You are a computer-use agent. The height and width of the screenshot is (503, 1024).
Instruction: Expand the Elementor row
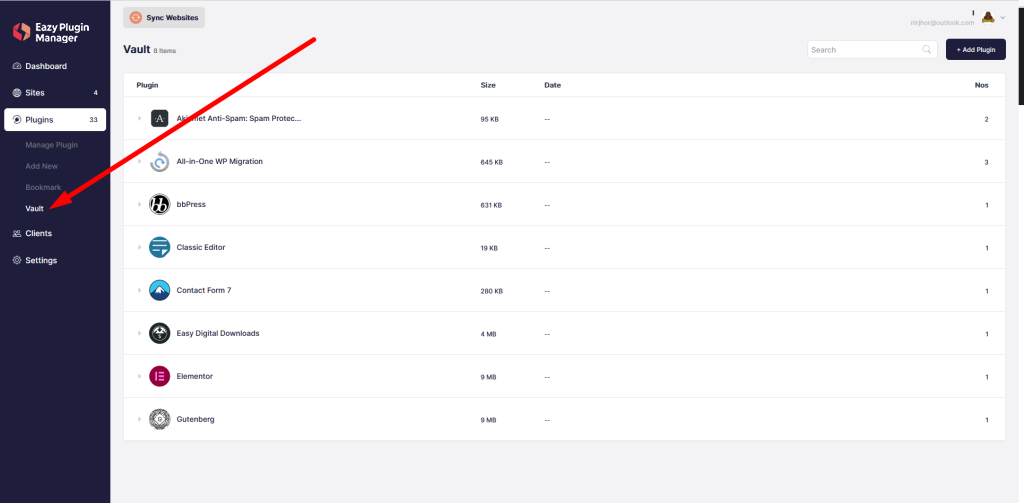point(139,376)
